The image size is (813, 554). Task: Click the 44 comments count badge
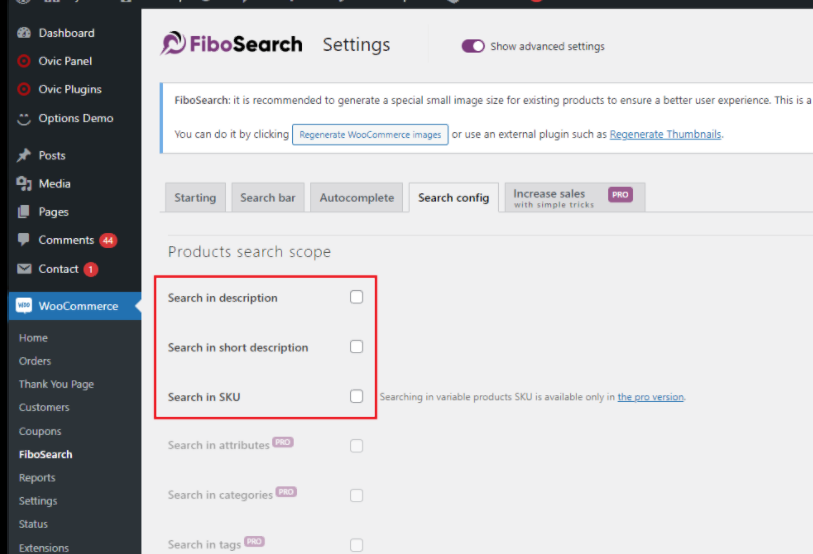point(108,240)
